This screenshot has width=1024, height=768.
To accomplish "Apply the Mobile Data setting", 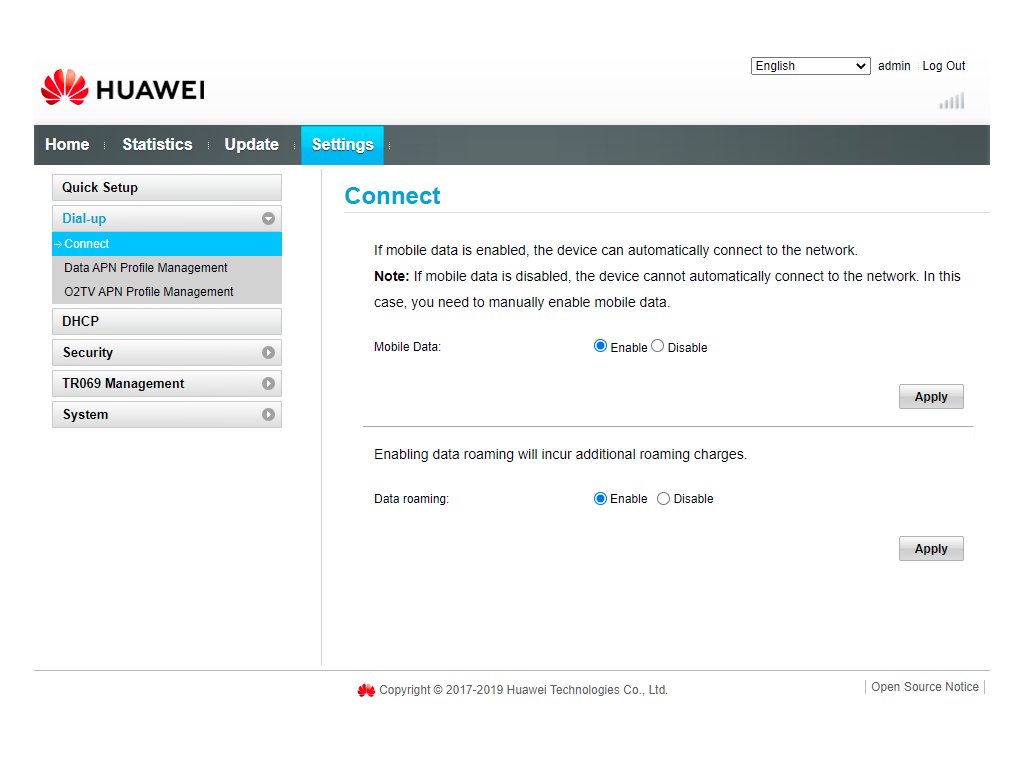I will 930,397.
